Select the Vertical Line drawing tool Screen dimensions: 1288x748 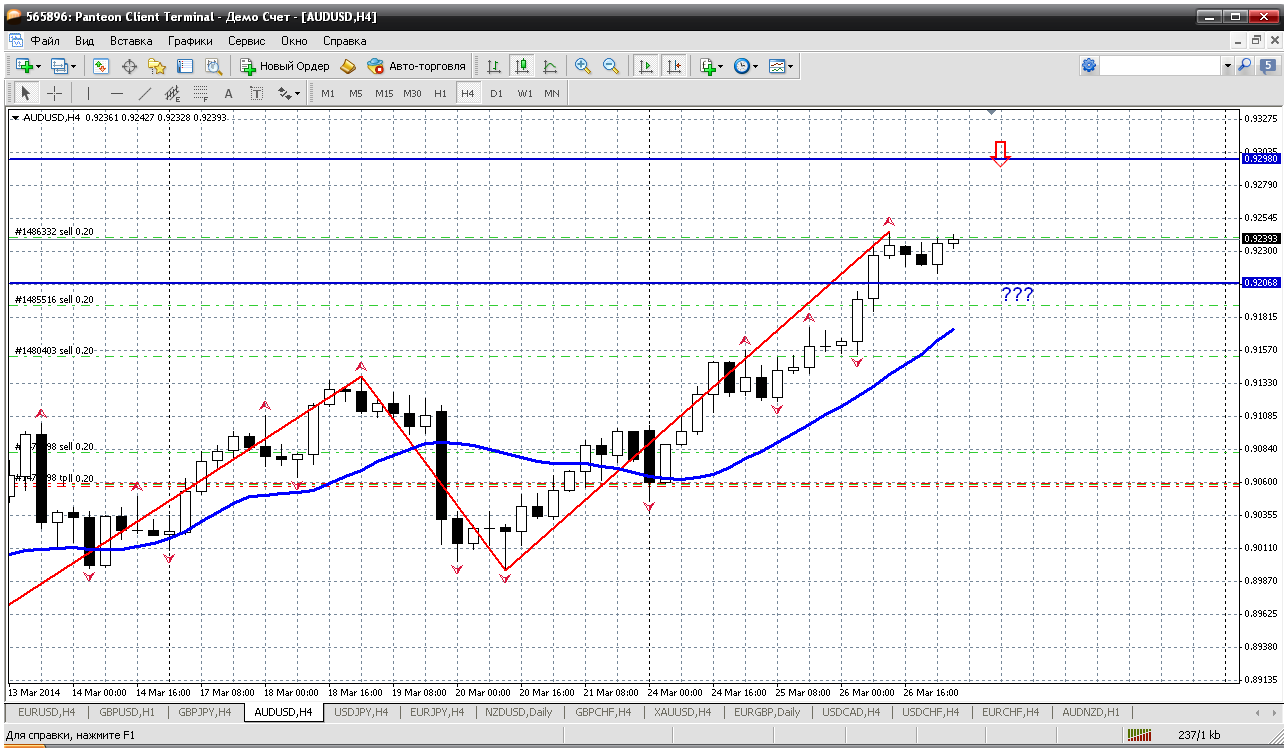tap(88, 93)
